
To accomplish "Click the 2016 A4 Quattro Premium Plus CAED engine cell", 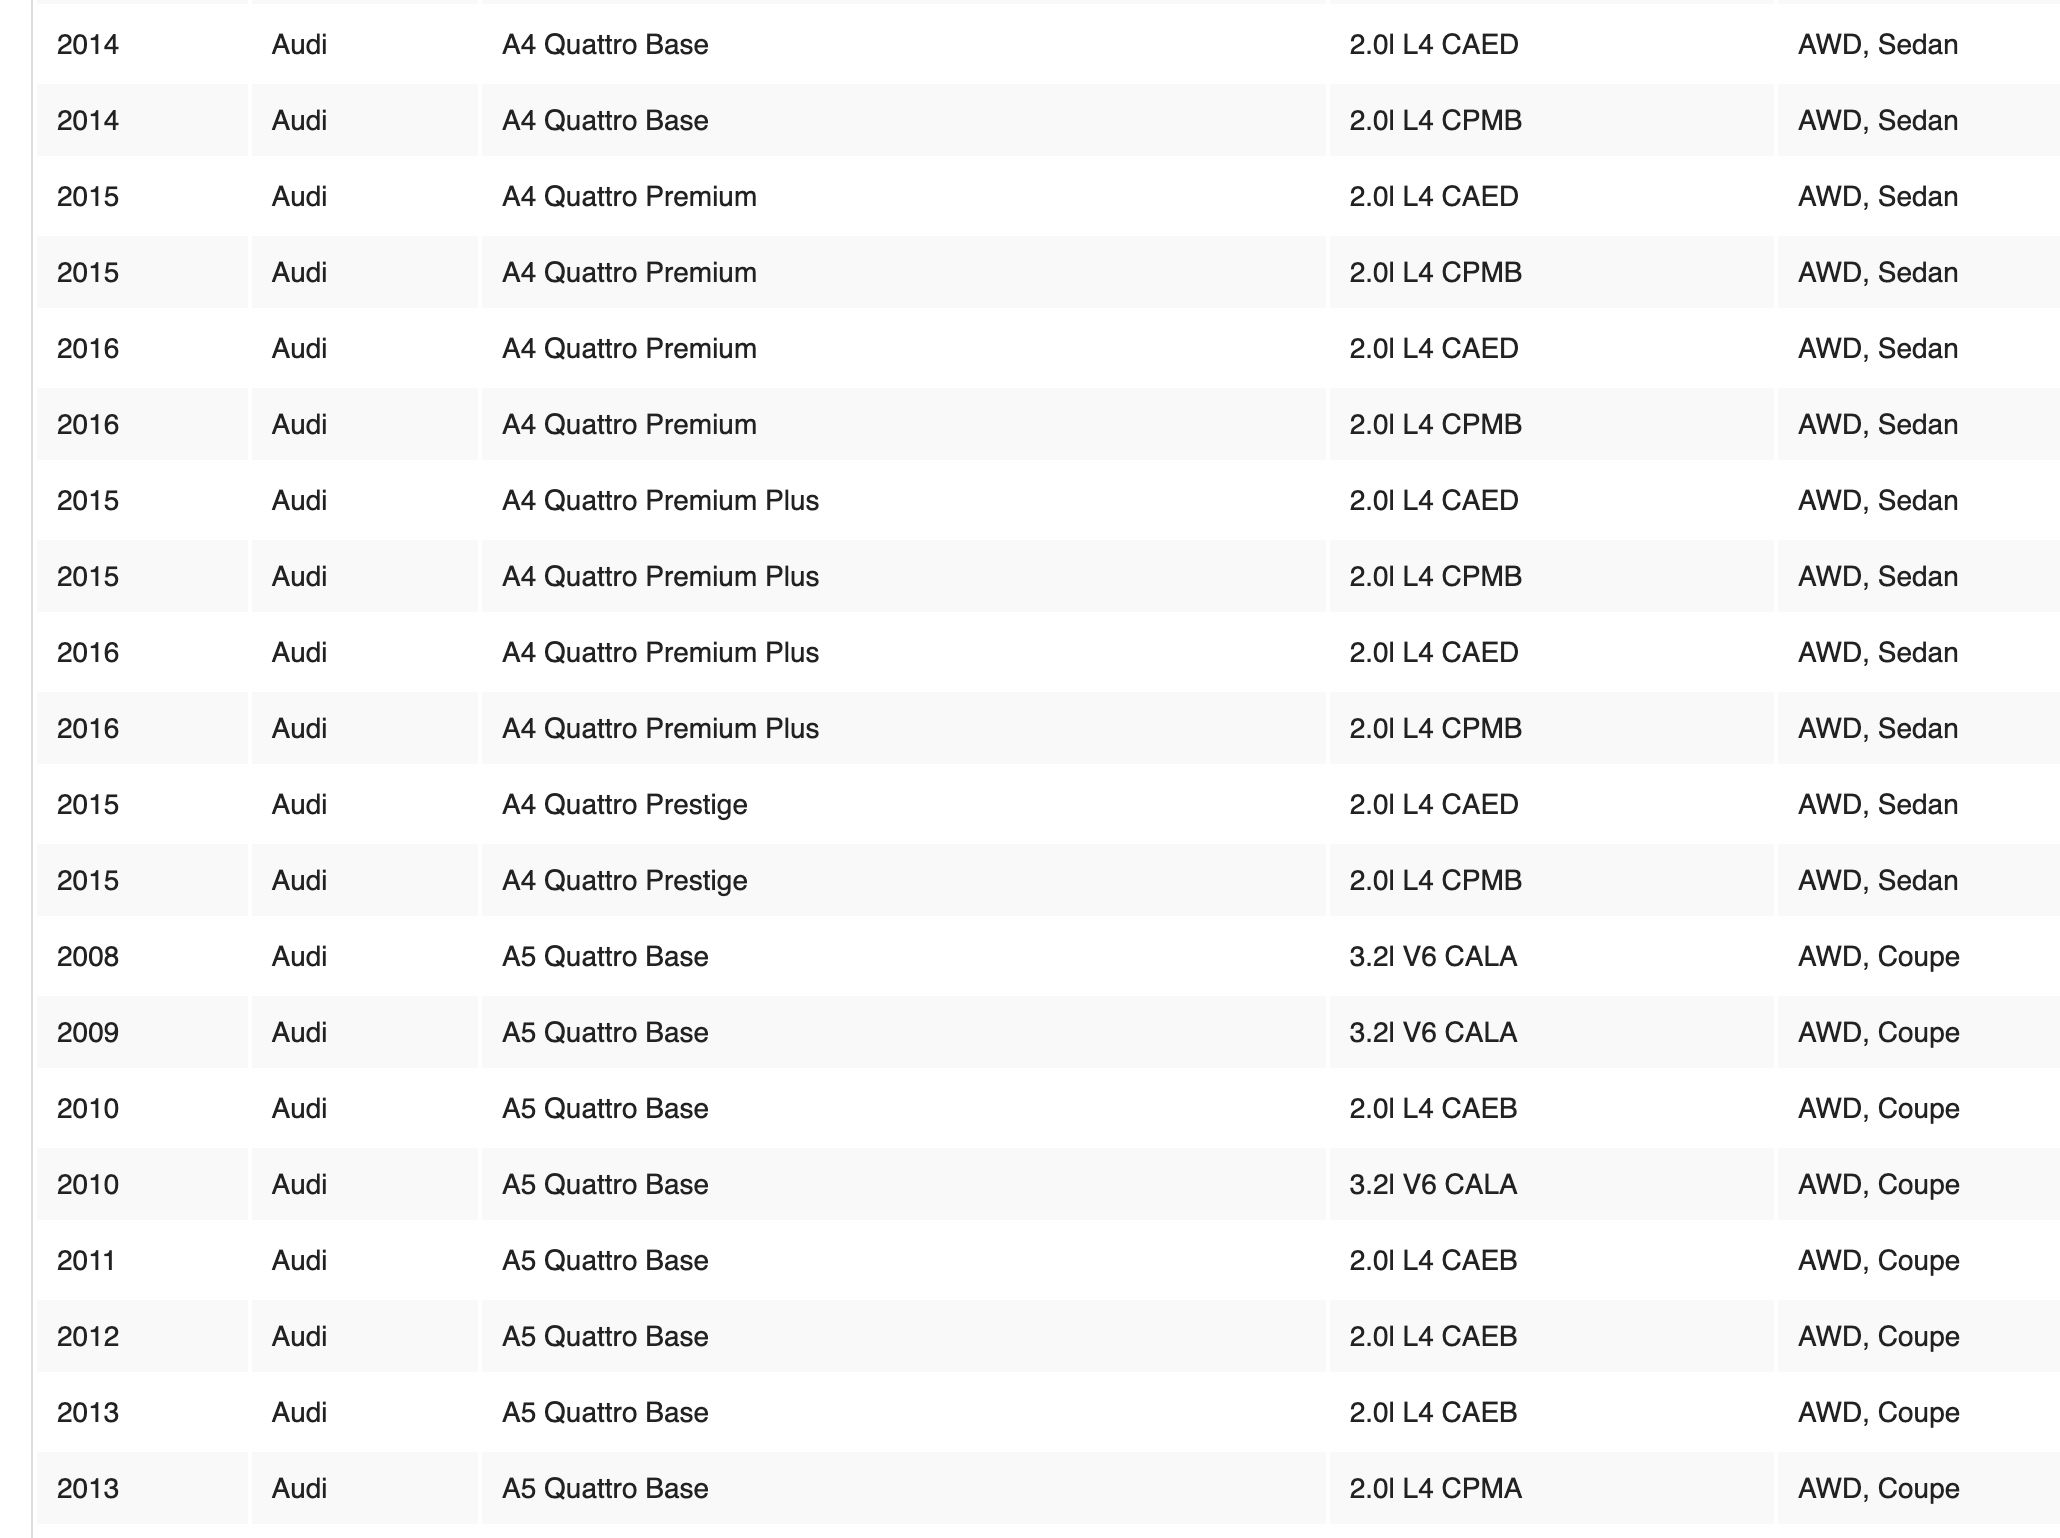I will 1433,653.
